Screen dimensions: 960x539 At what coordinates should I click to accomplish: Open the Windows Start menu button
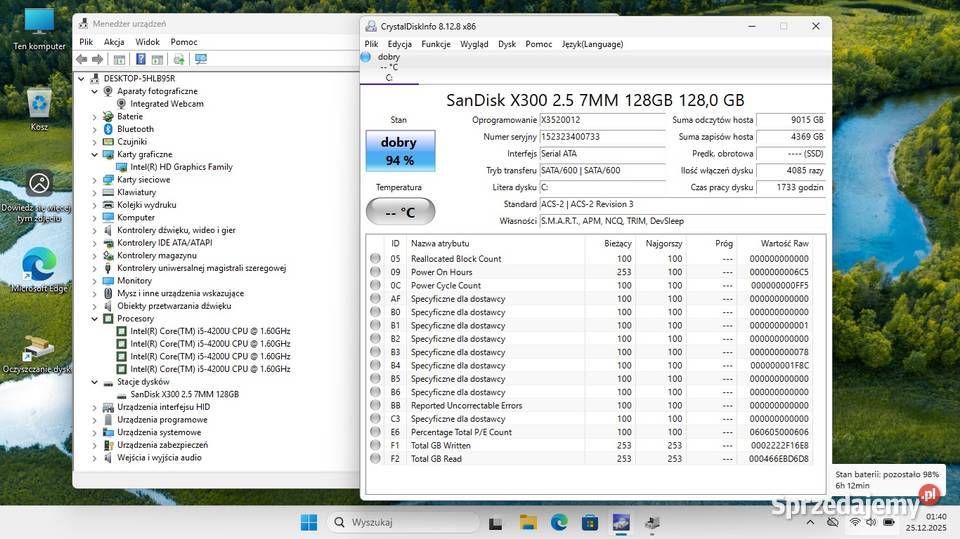tap(308, 522)
